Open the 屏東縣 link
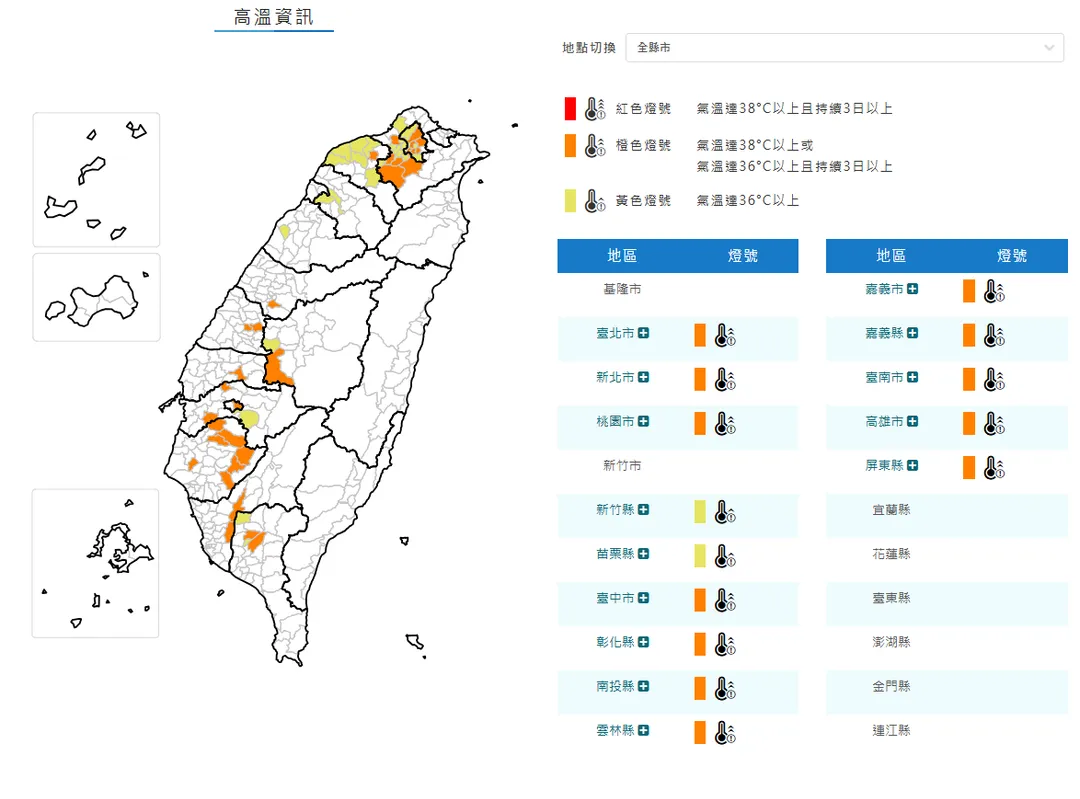 pos(884,466)
